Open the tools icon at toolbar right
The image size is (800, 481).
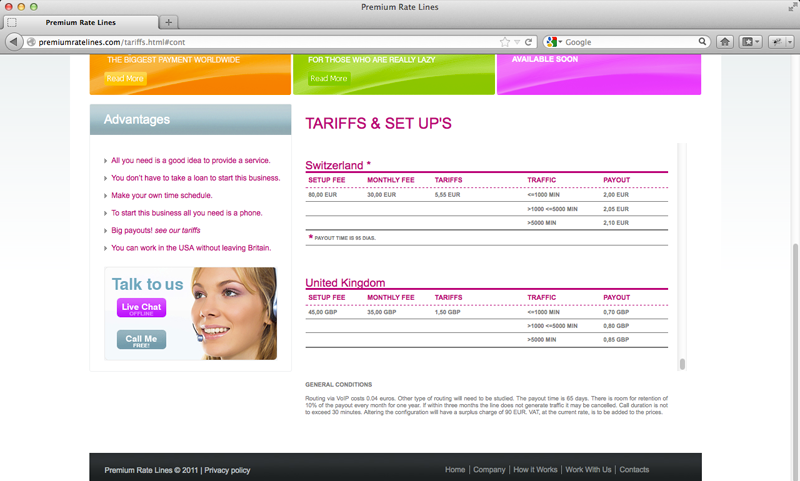point(778,42)
